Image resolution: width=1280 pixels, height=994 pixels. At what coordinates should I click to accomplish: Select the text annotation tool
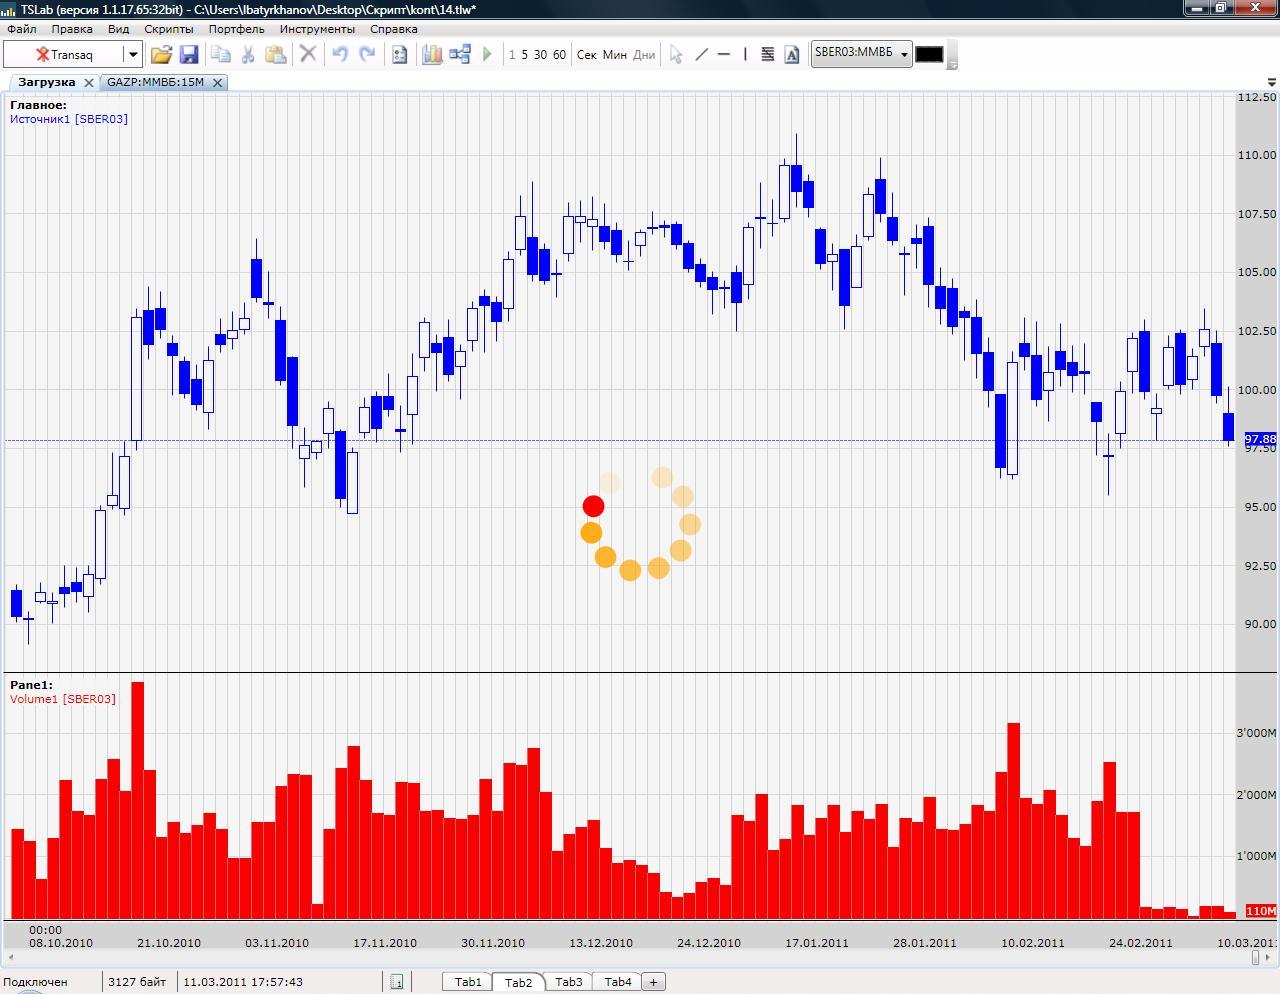[x=792, y=54]
